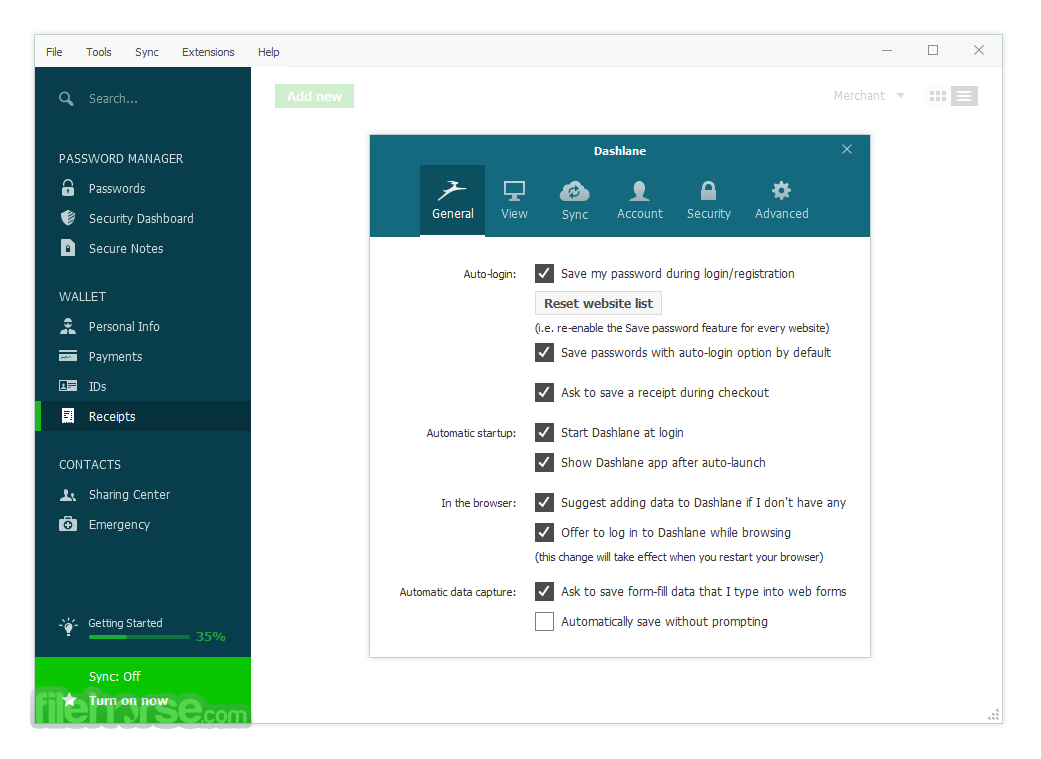Click the Sync: Off status text
Viewport: 1041px width, 759px height.
[x=115, y=676]
